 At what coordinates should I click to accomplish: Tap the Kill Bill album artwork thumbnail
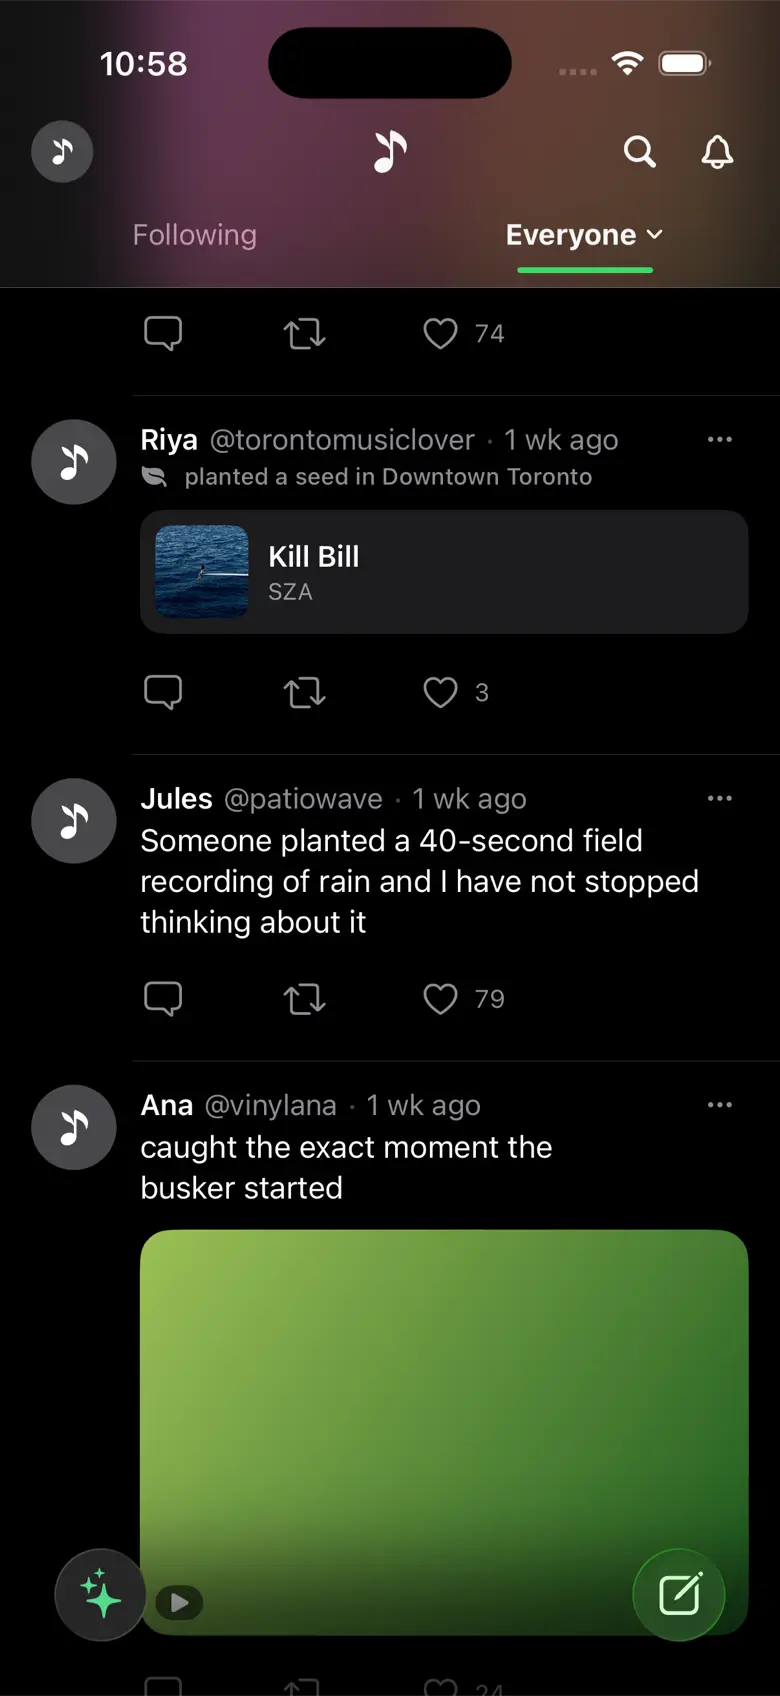202,572
